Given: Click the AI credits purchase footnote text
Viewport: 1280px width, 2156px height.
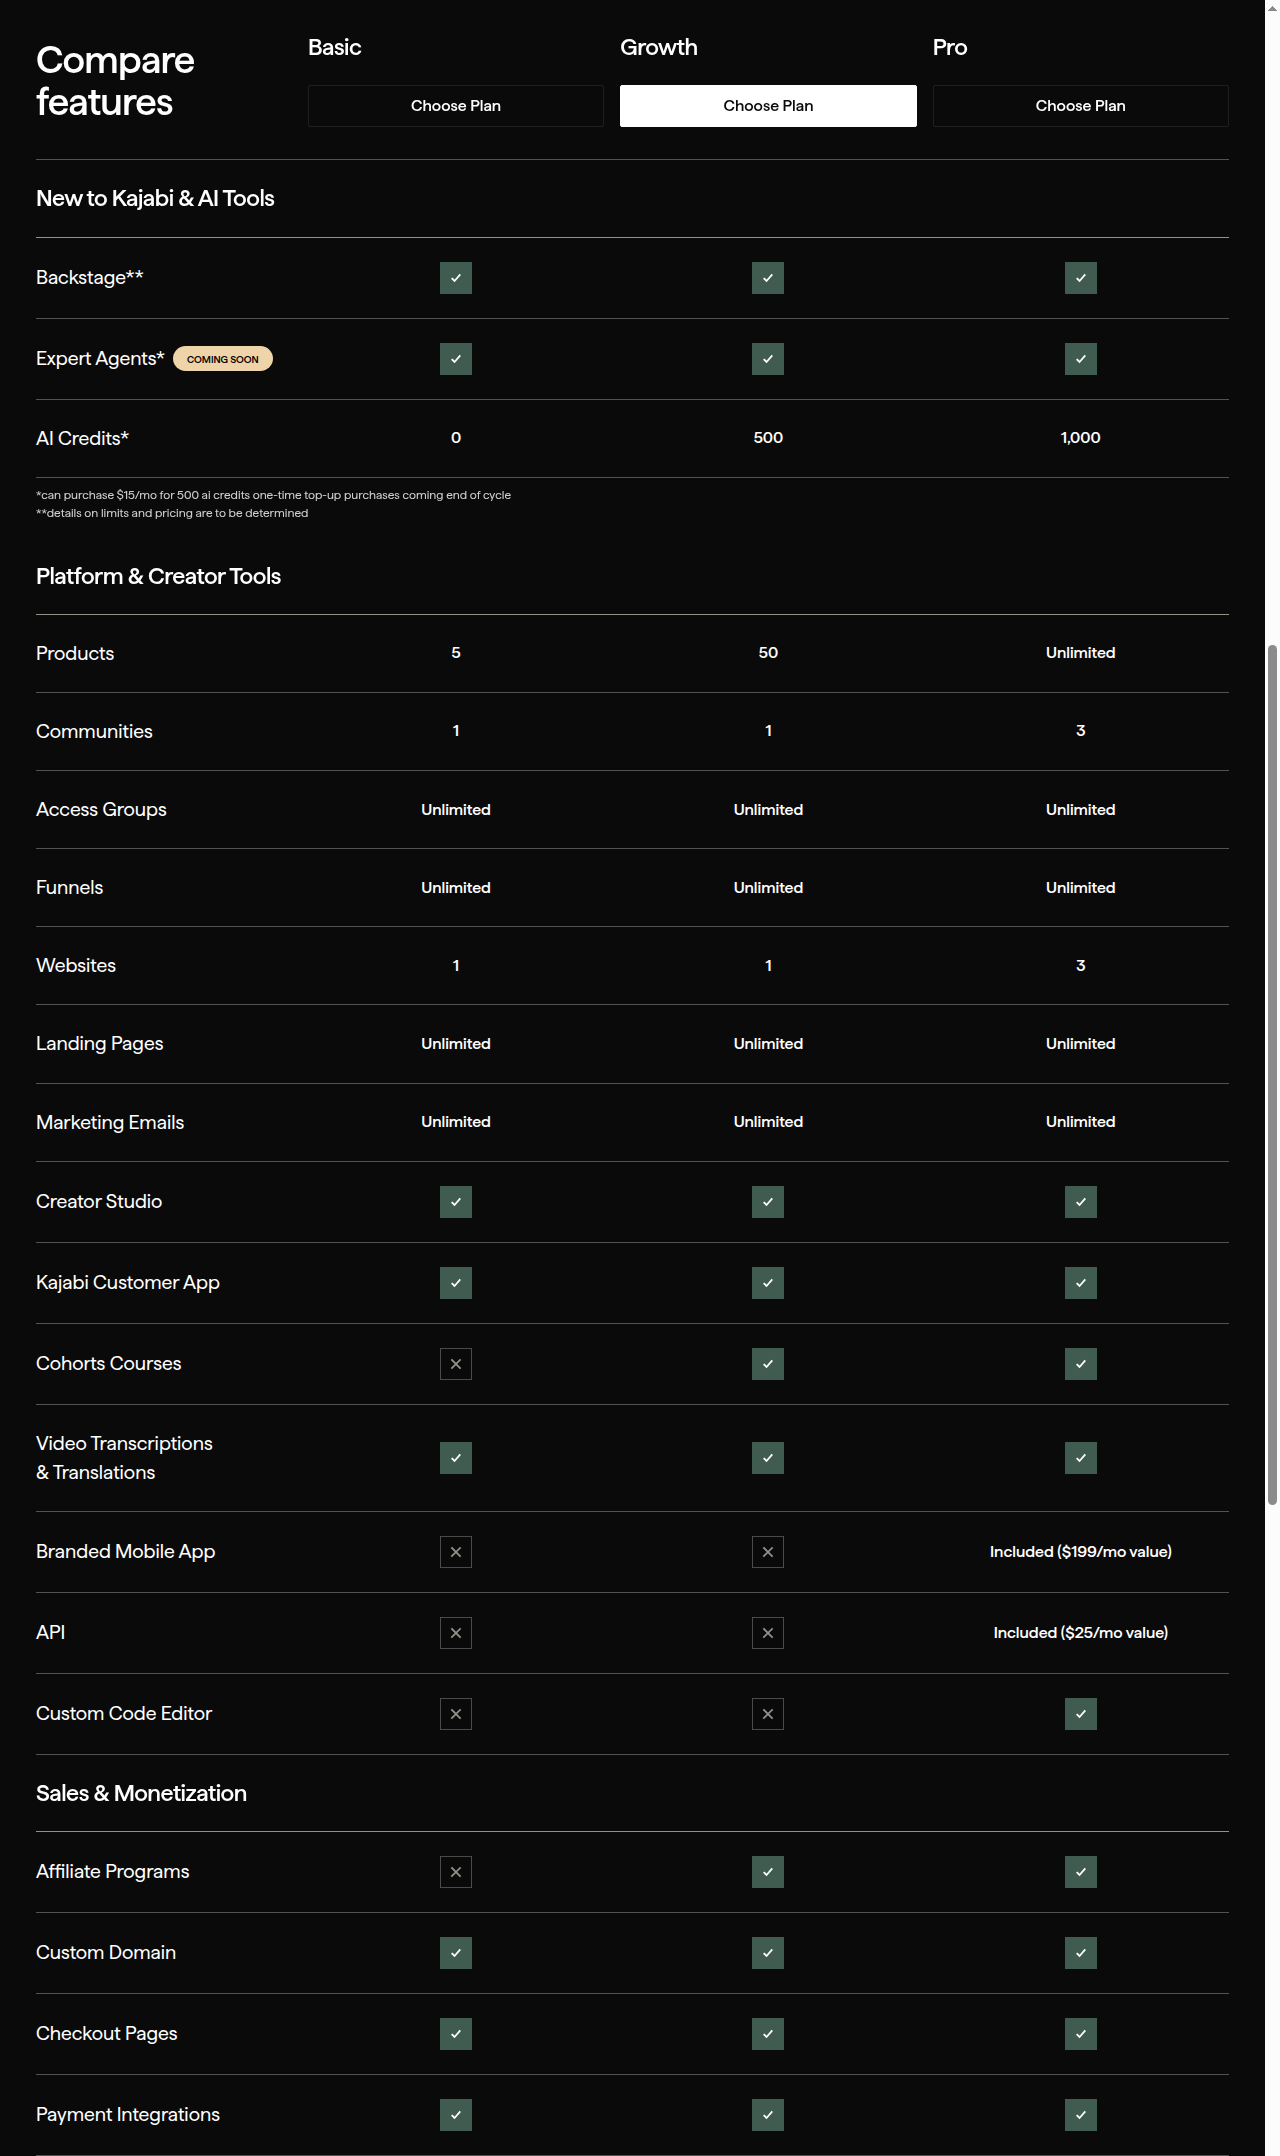Looking at the screenshot, I should click(273, 495).
